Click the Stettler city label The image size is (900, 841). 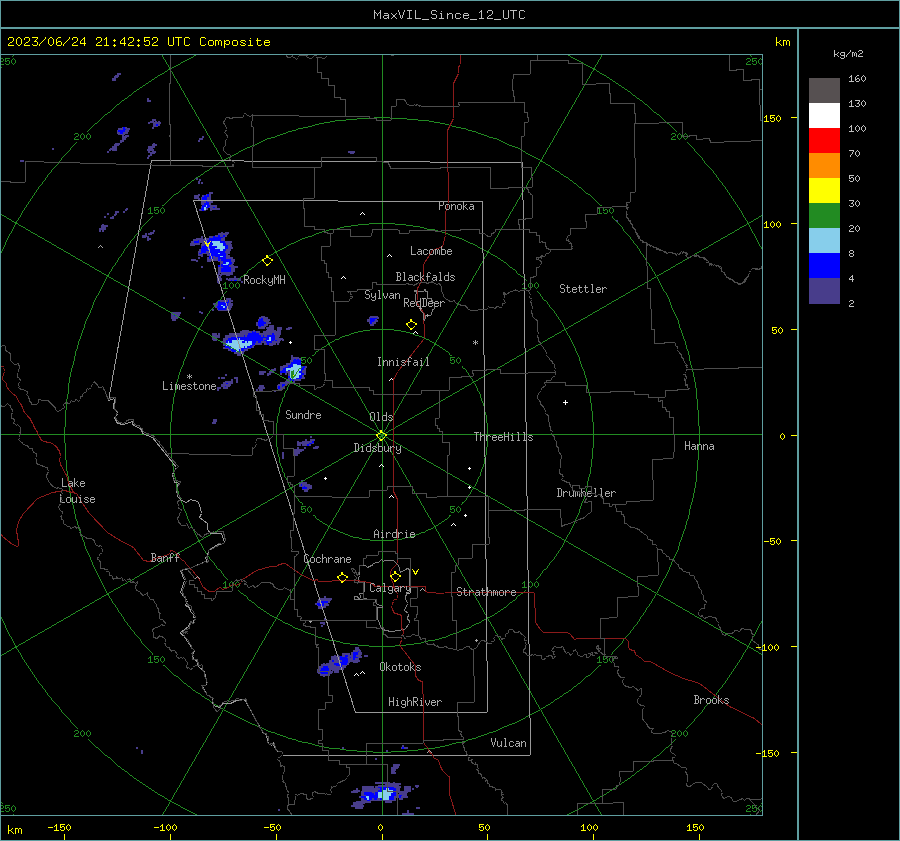click(x=583, y=289)
